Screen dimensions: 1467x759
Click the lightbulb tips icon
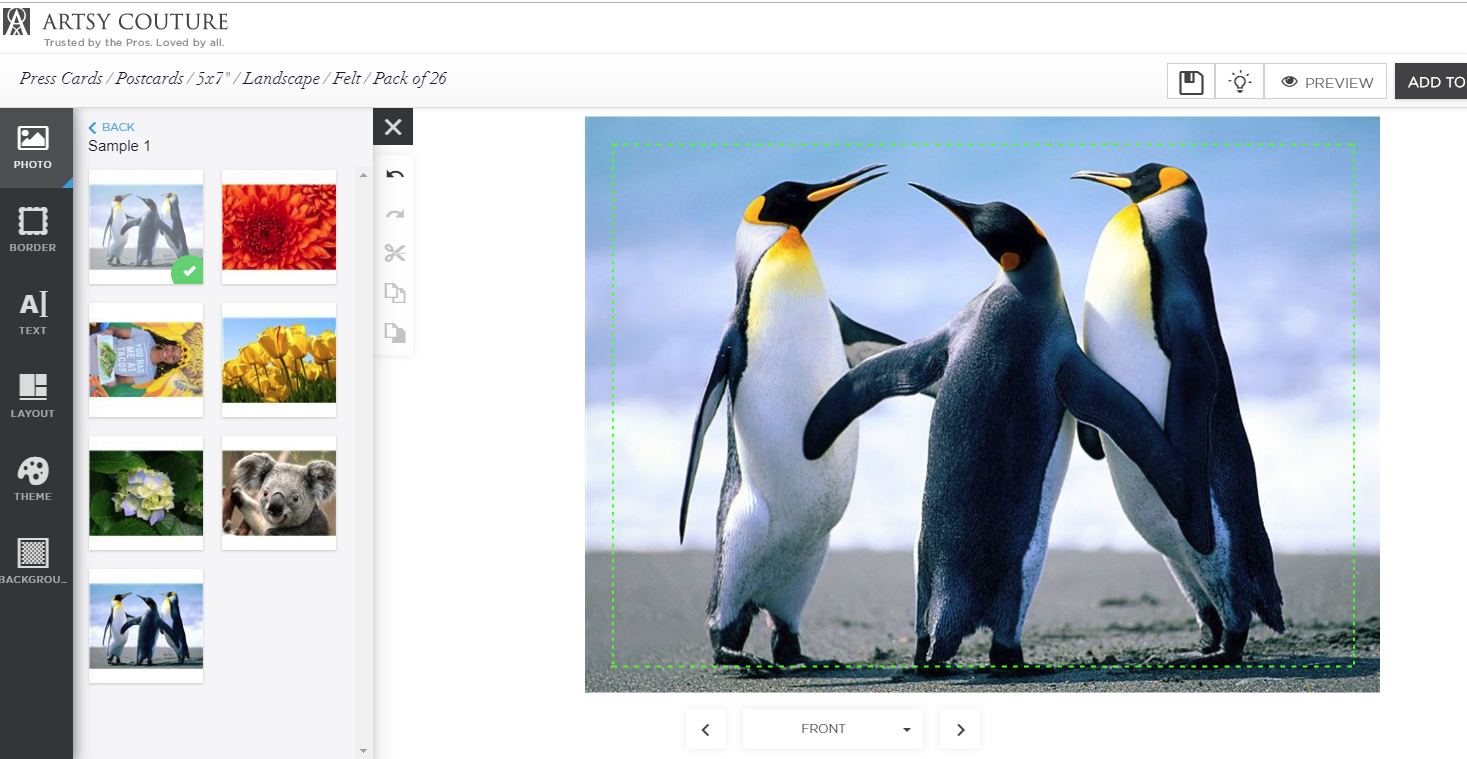tap(1240, 82)
